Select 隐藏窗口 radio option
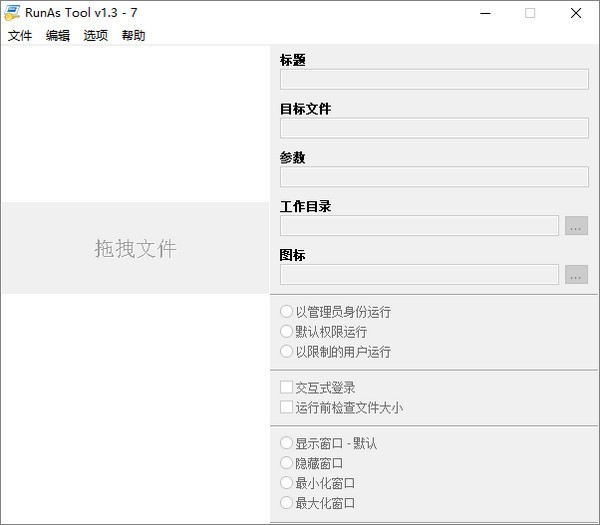The image size is (600, 525). [287, 463]
